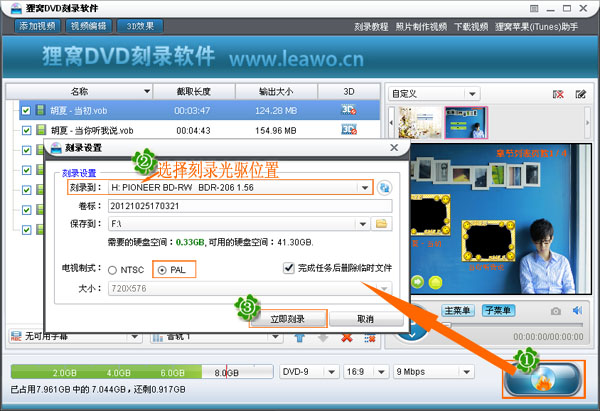Image resolution: width=600 pixels, height=411 pixels.
Task: Close the 刻录设置 dialog
Action: (394, 148)
